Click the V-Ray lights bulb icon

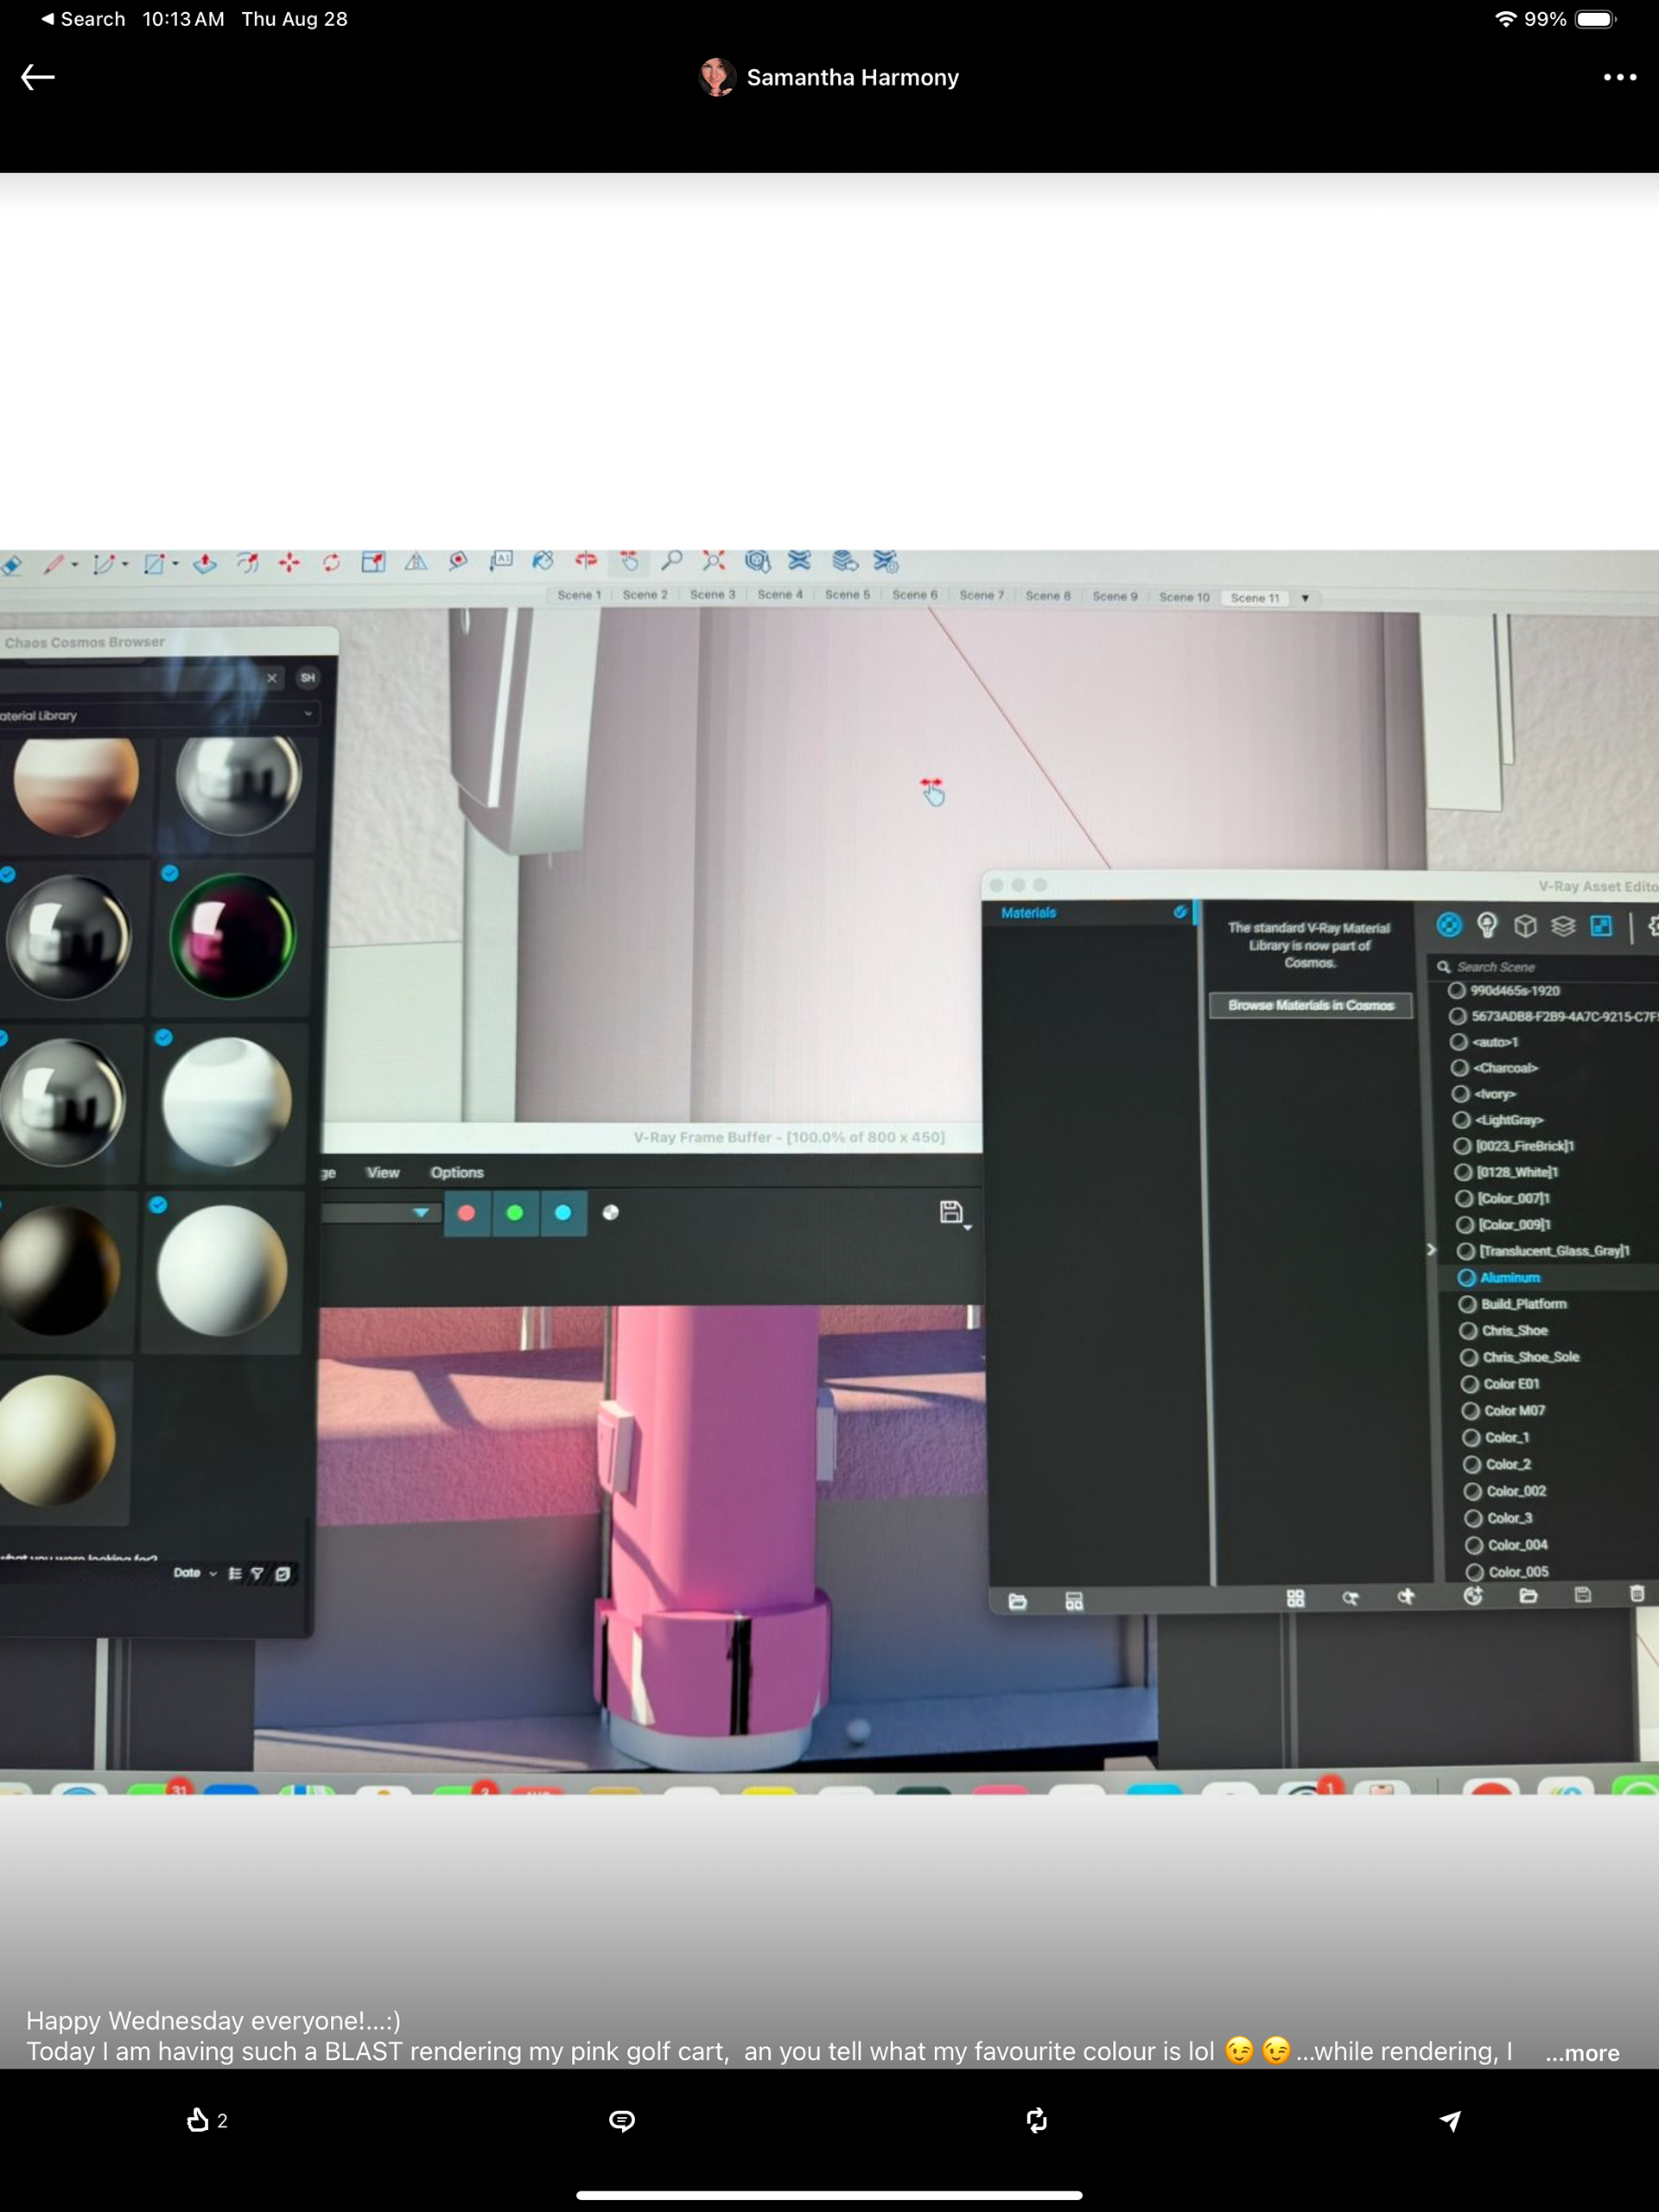pyautogui.click(x=1487, y=926)
